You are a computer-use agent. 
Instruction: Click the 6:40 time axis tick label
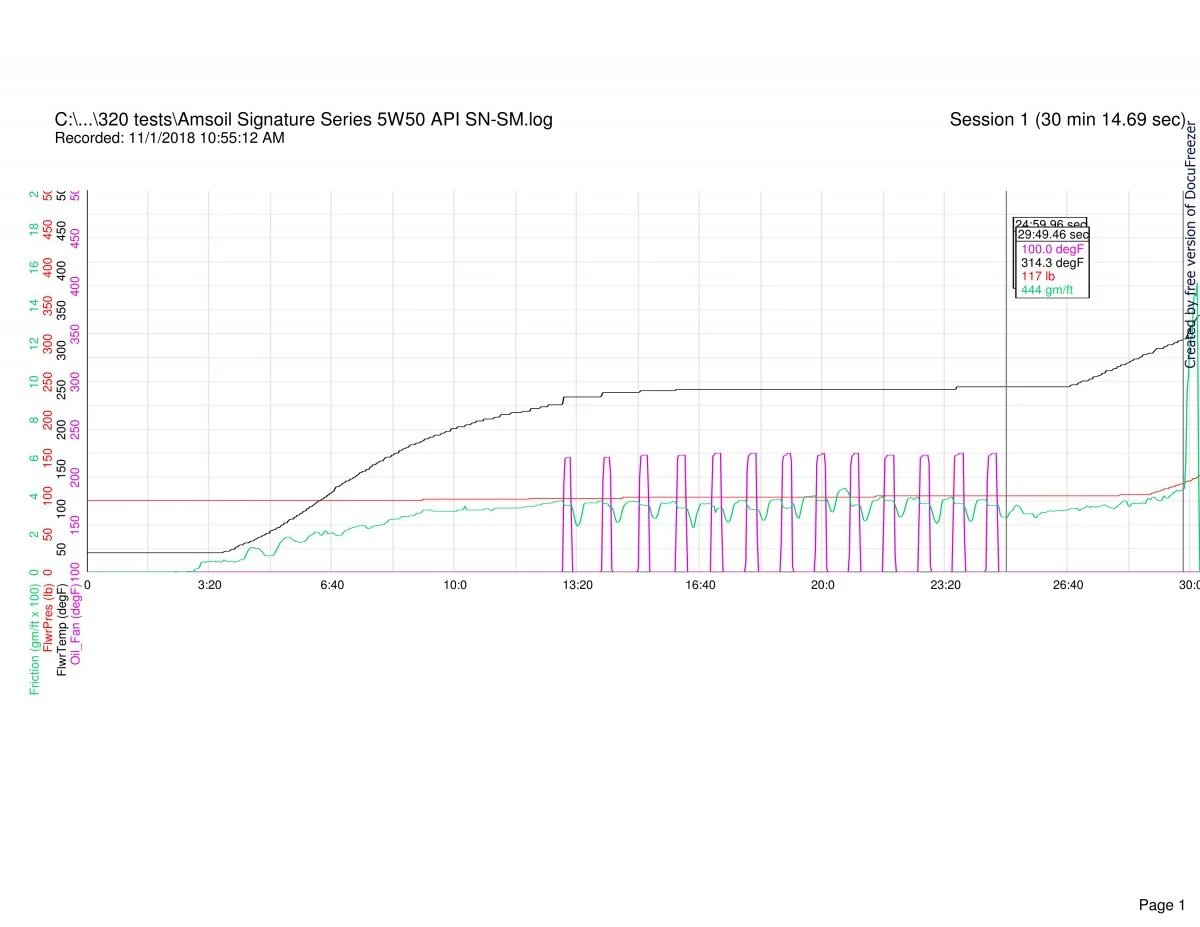tap(332, 584)
